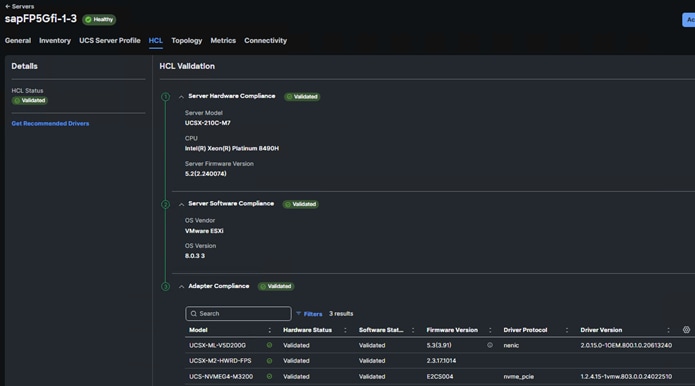The width and height of the screenshot is (695, 386).
Task: Click the status icon for UCSX-M2-HWRD-FPS
Action: point(269,361)
